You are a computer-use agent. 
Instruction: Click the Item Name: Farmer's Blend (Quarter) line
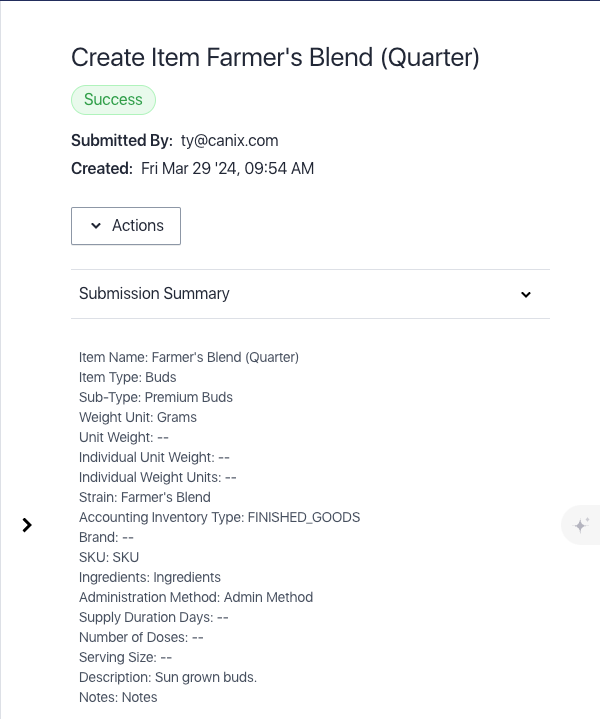point(189,357)
